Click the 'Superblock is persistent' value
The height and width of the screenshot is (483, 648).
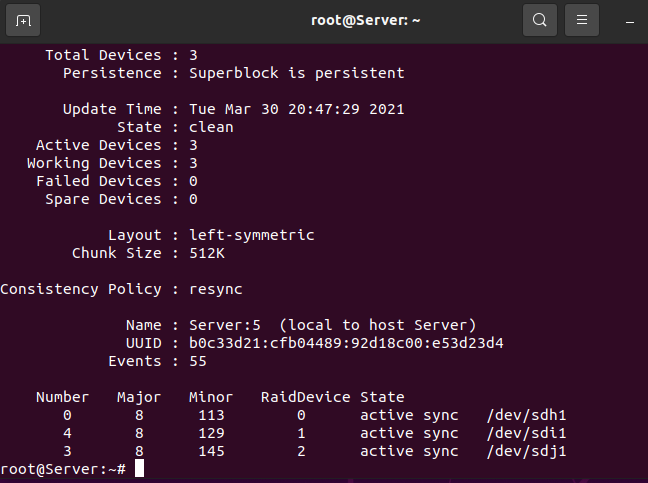tap(297, 73)
